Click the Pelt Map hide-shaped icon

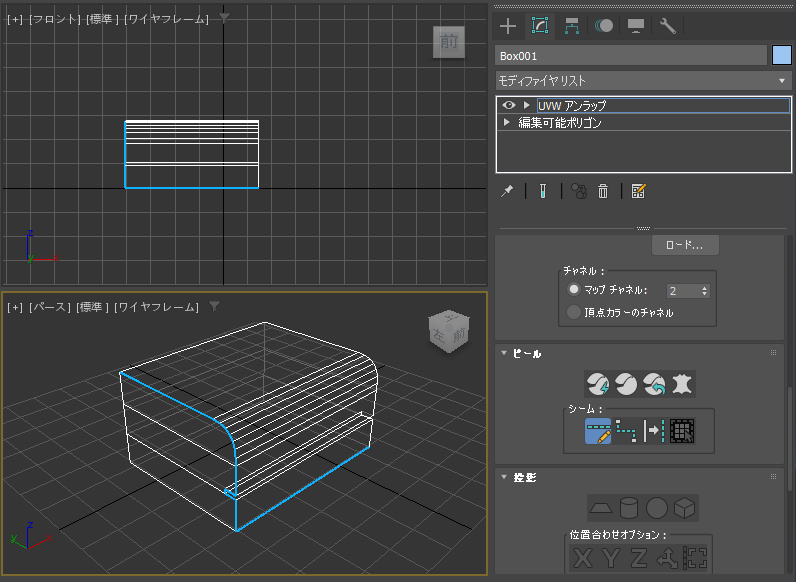click(682, 384)
